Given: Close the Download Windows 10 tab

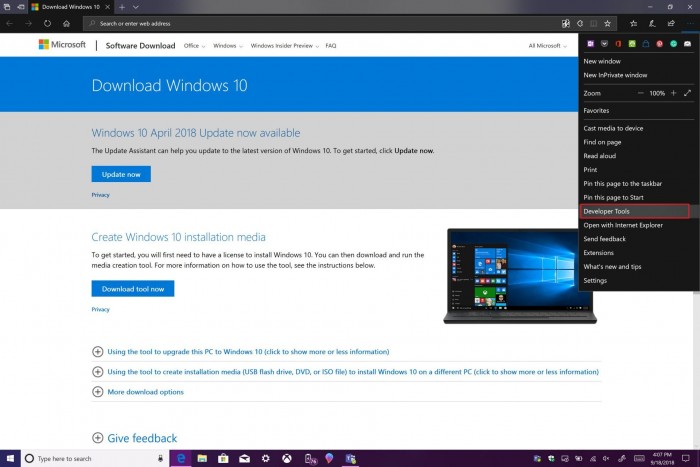Looking at the screenshot, I should pyautogui.click(x=108, y=7).
